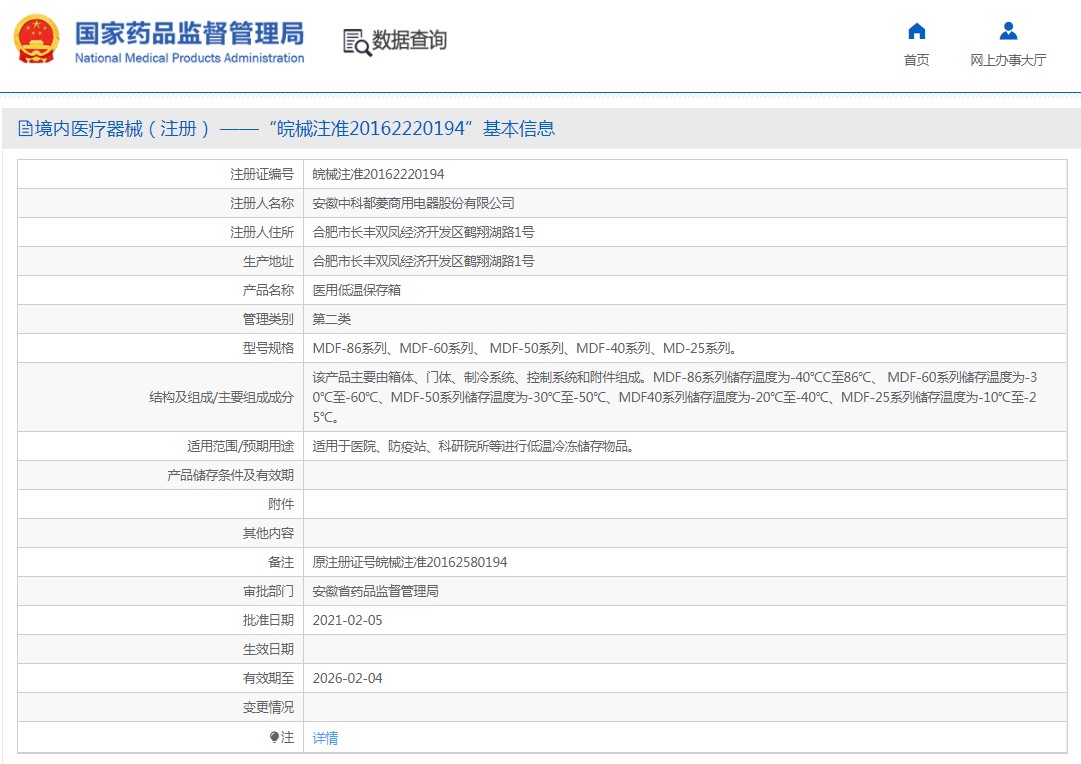Click the 生效日期 label
This screenshot has width=1081, height=764.
[x=268, y=649]
